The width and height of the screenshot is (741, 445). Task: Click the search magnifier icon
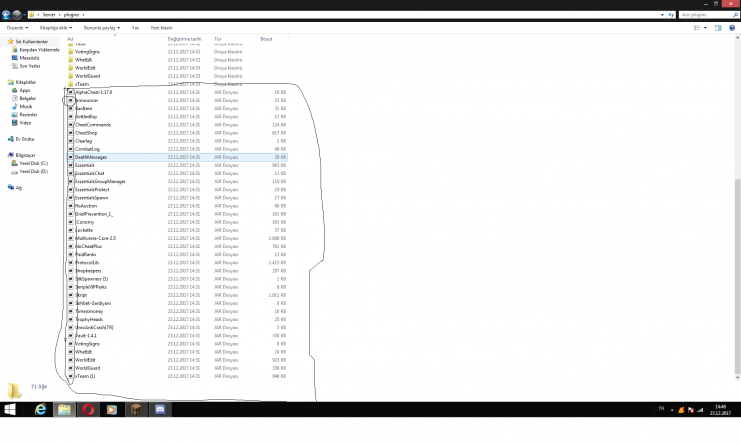[735, 15]
